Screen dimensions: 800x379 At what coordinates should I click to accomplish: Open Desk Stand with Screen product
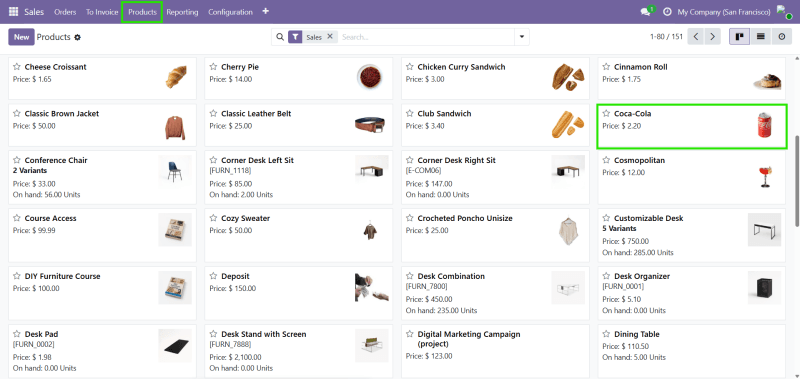click(x=263, y=334)
